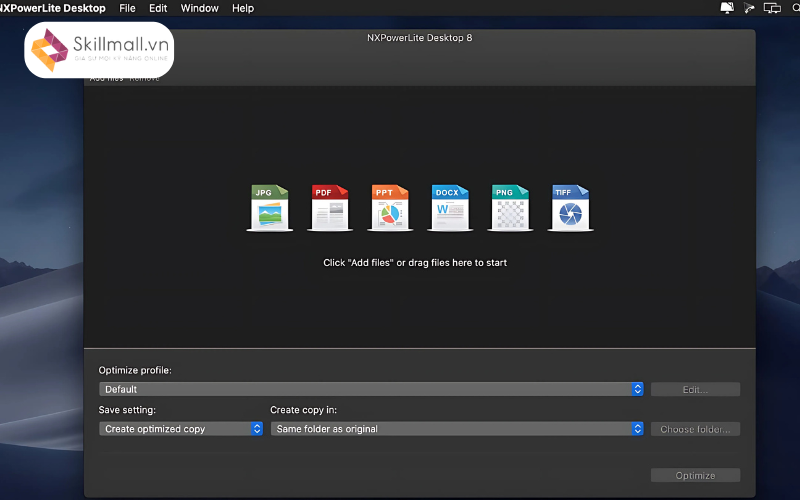Click the Optimize profile label
Viewport: 800px width, 500px height.
135,370
